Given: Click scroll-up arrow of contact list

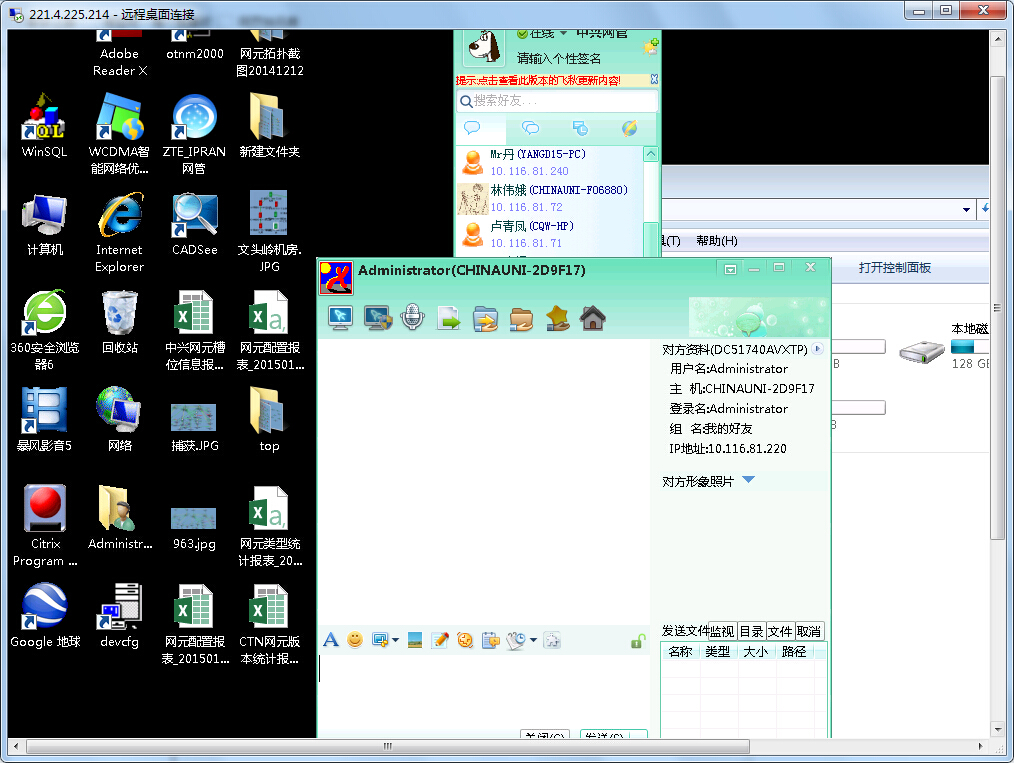Looking at the screenshot, I should [651, 154].
